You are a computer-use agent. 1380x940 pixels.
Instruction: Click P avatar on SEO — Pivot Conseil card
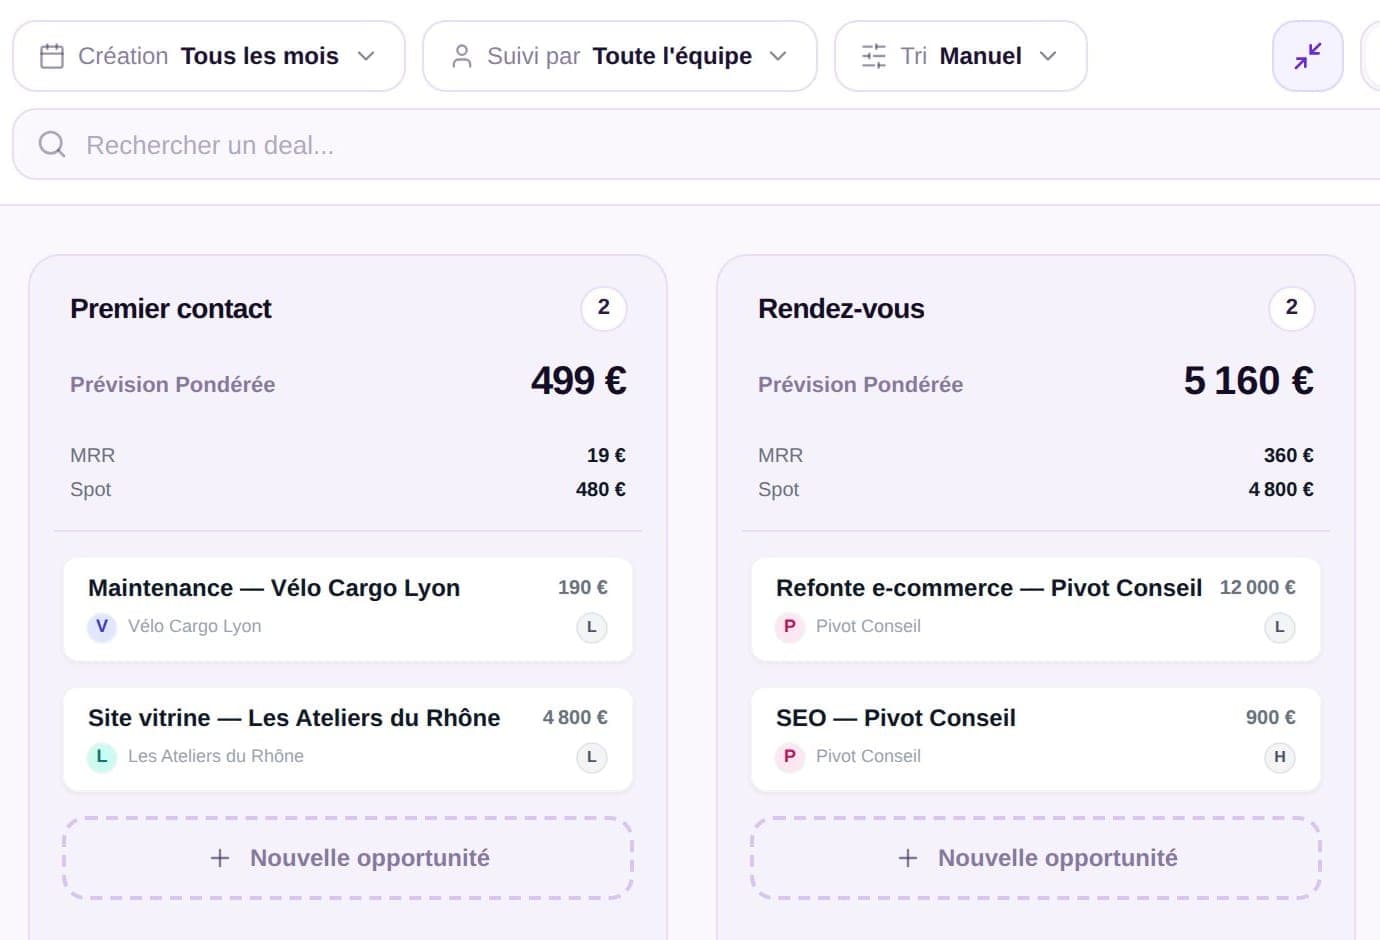(x=790, y=756)
